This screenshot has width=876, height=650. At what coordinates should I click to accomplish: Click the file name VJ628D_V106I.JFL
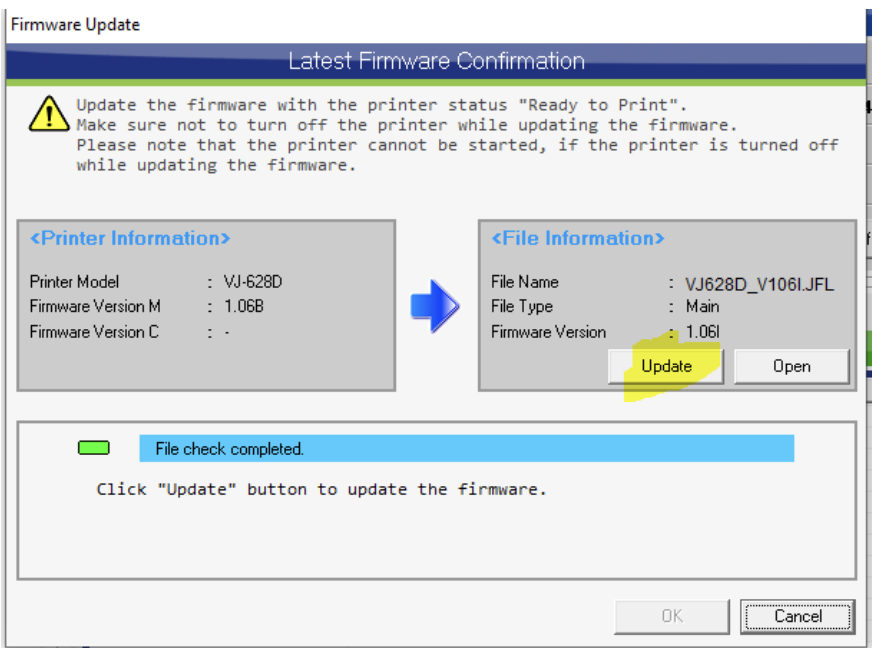point(759,284)
